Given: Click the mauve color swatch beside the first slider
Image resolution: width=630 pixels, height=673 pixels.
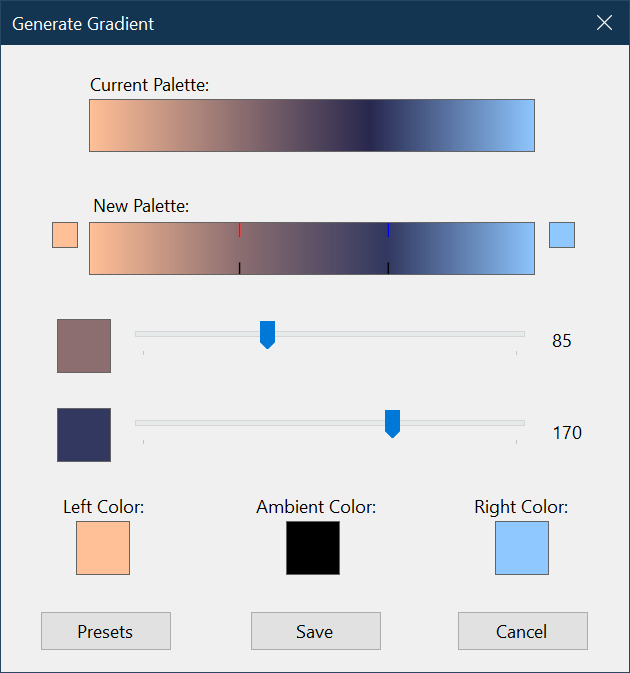Looking at the screenshot, I should 84,346.
